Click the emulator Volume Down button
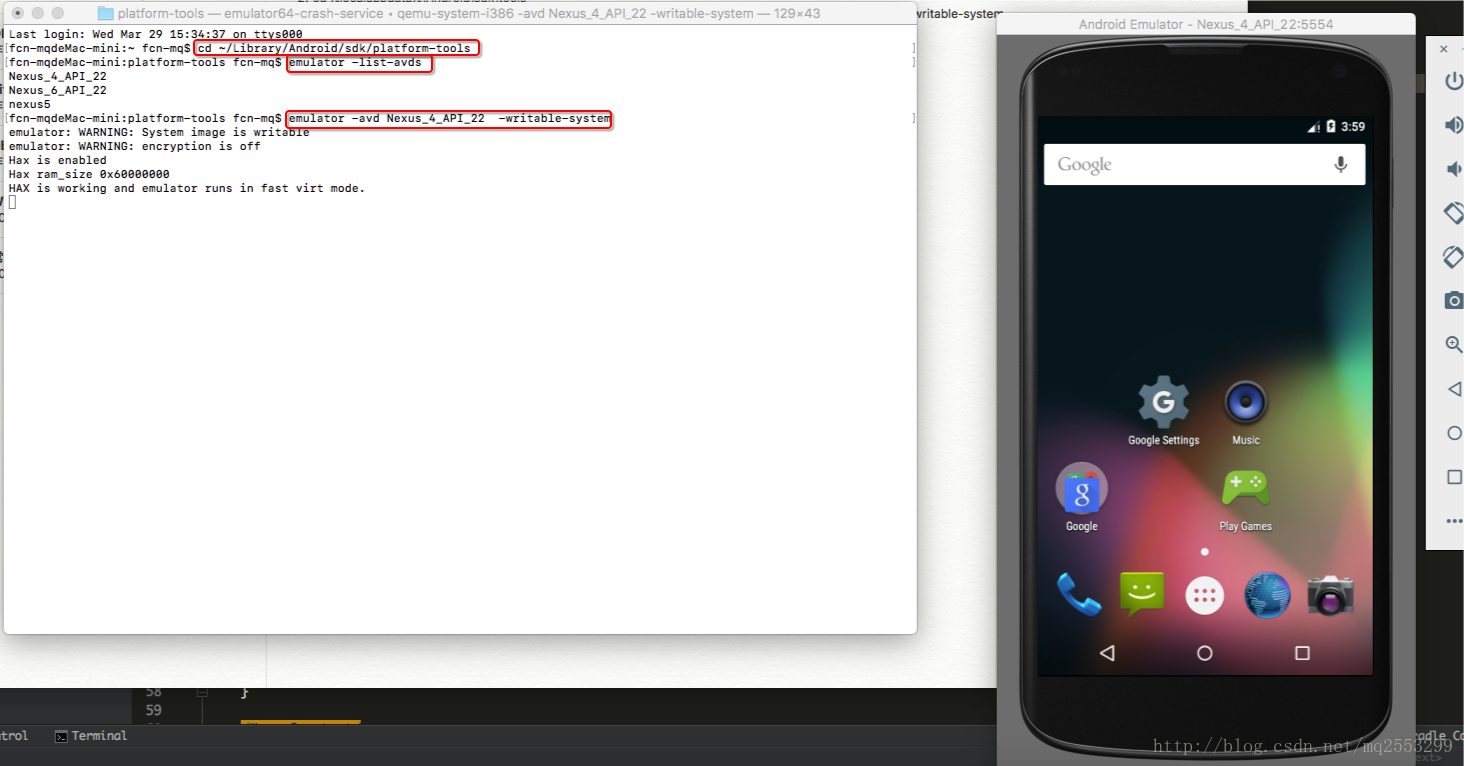This screenshot has width=1464, height=766. click(1454, 169)
